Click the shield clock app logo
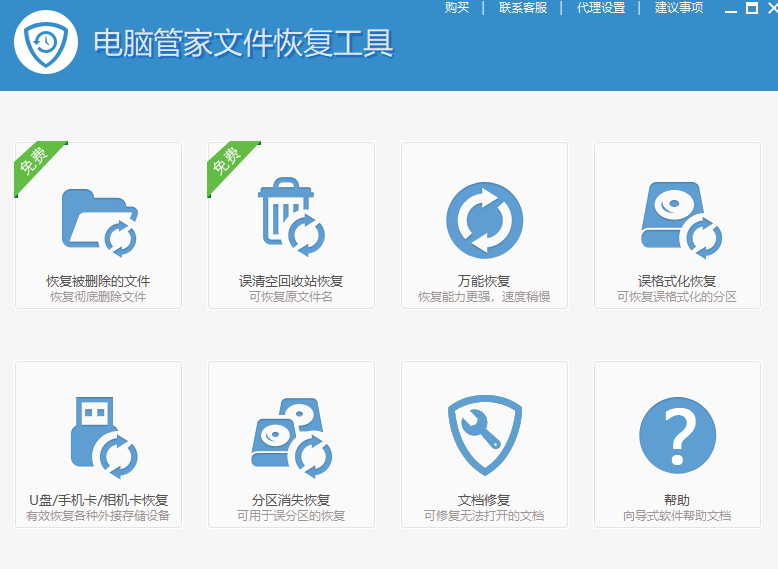 tap(46, 44)
